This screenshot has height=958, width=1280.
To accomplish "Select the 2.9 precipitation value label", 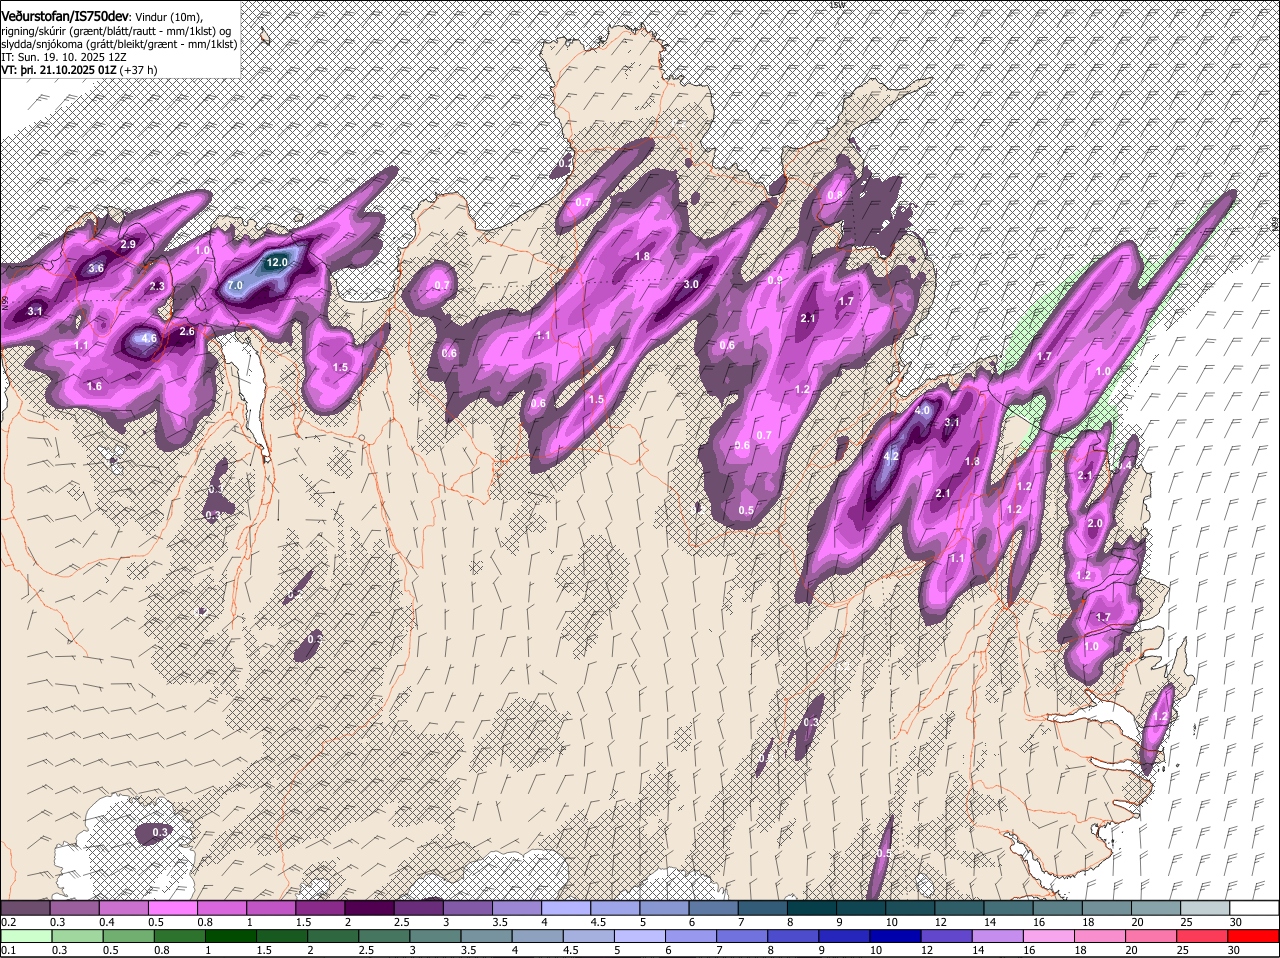I will point(128,244).
